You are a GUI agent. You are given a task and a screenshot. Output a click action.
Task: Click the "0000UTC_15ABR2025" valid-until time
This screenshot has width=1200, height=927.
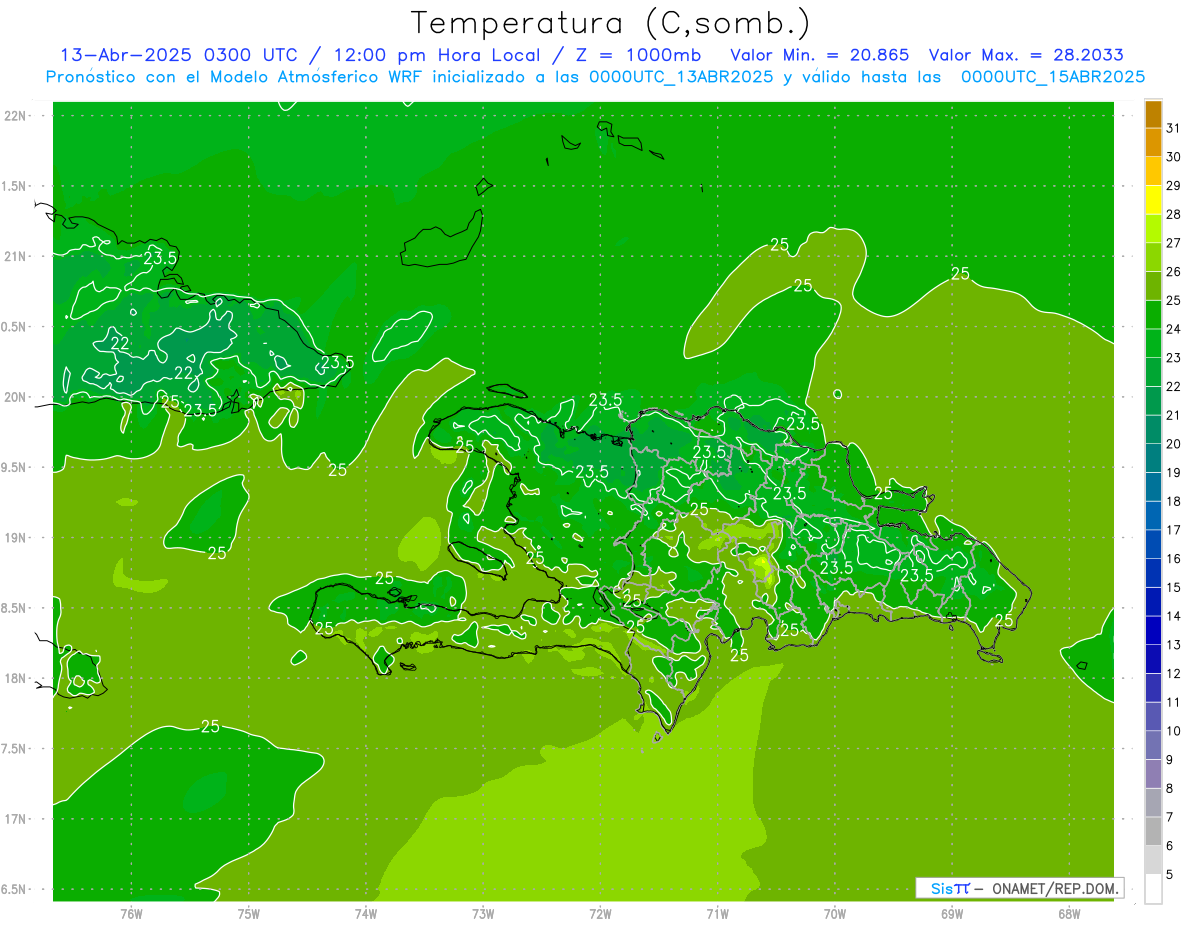pos(1052,77)
